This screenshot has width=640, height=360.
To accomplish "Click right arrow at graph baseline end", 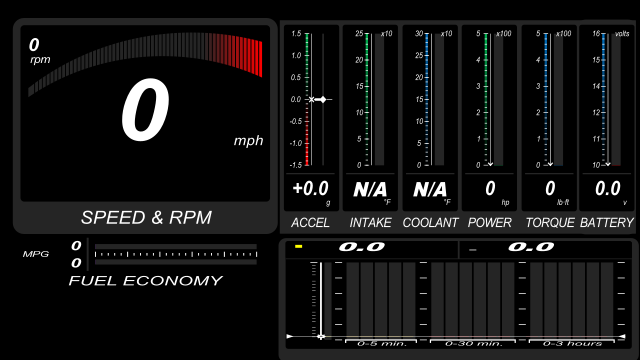I will [x=622, y=336].
